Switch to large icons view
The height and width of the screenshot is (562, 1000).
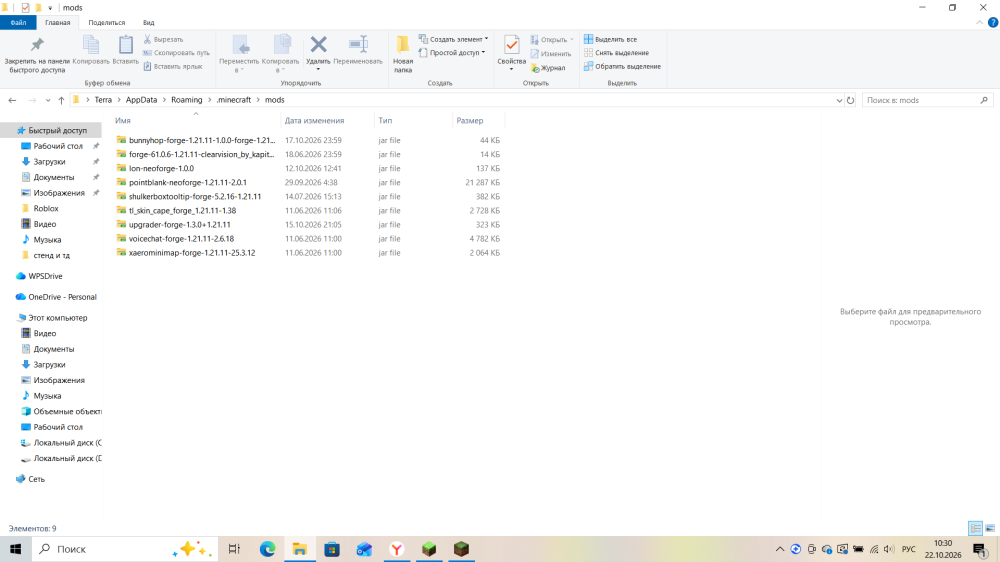click(990, 528)
